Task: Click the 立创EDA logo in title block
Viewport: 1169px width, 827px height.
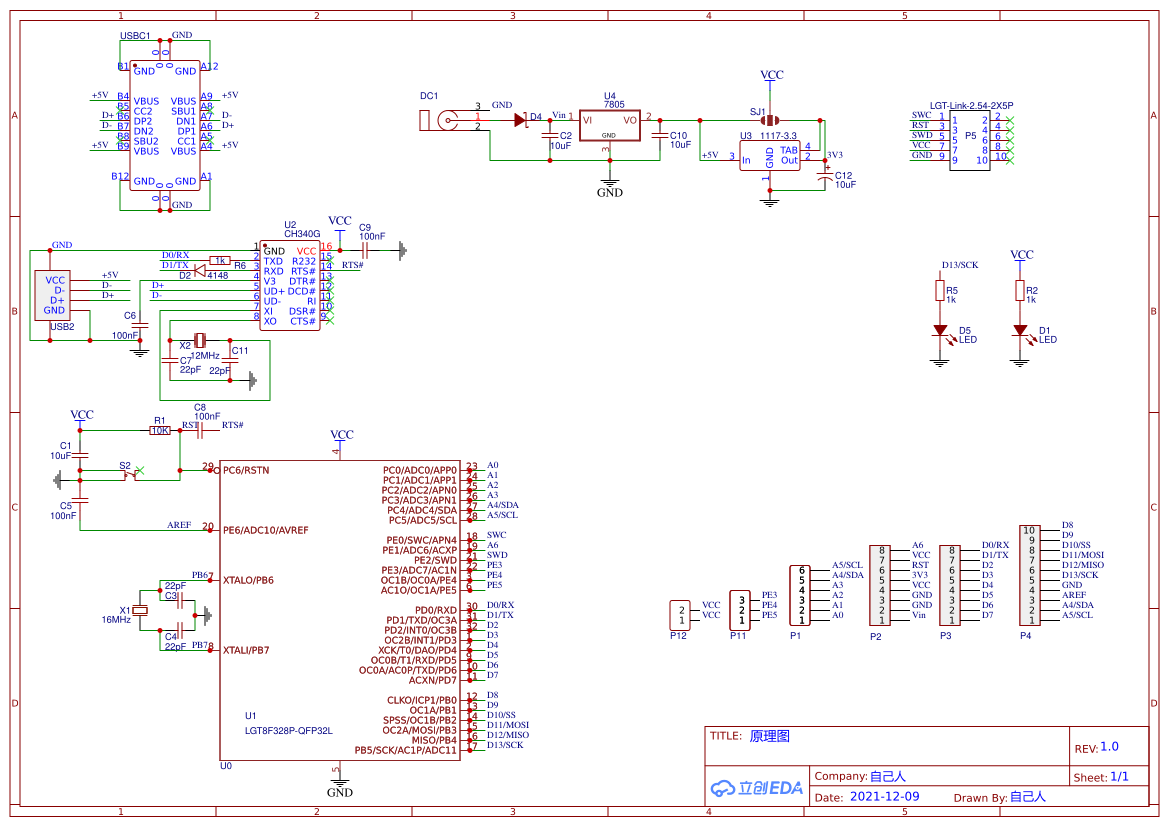Action: pos(757,787)
